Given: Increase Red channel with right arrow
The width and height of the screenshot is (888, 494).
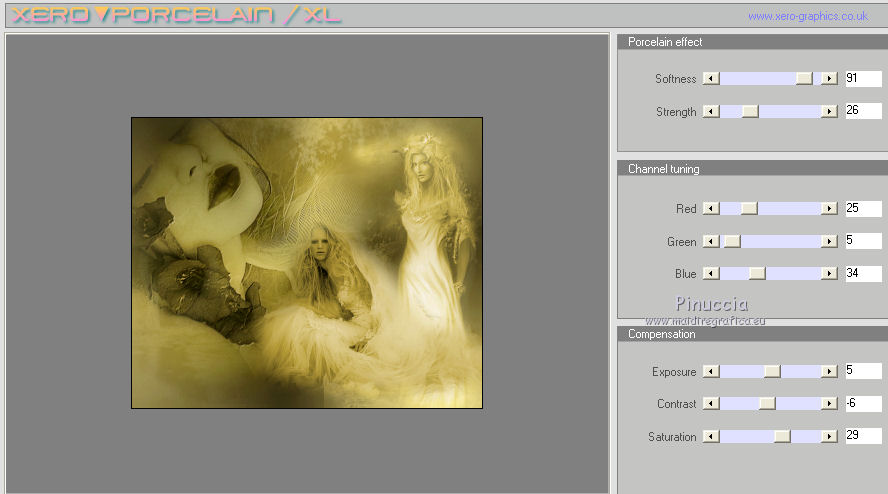Looking at the screenshot, I should point(829,208).
